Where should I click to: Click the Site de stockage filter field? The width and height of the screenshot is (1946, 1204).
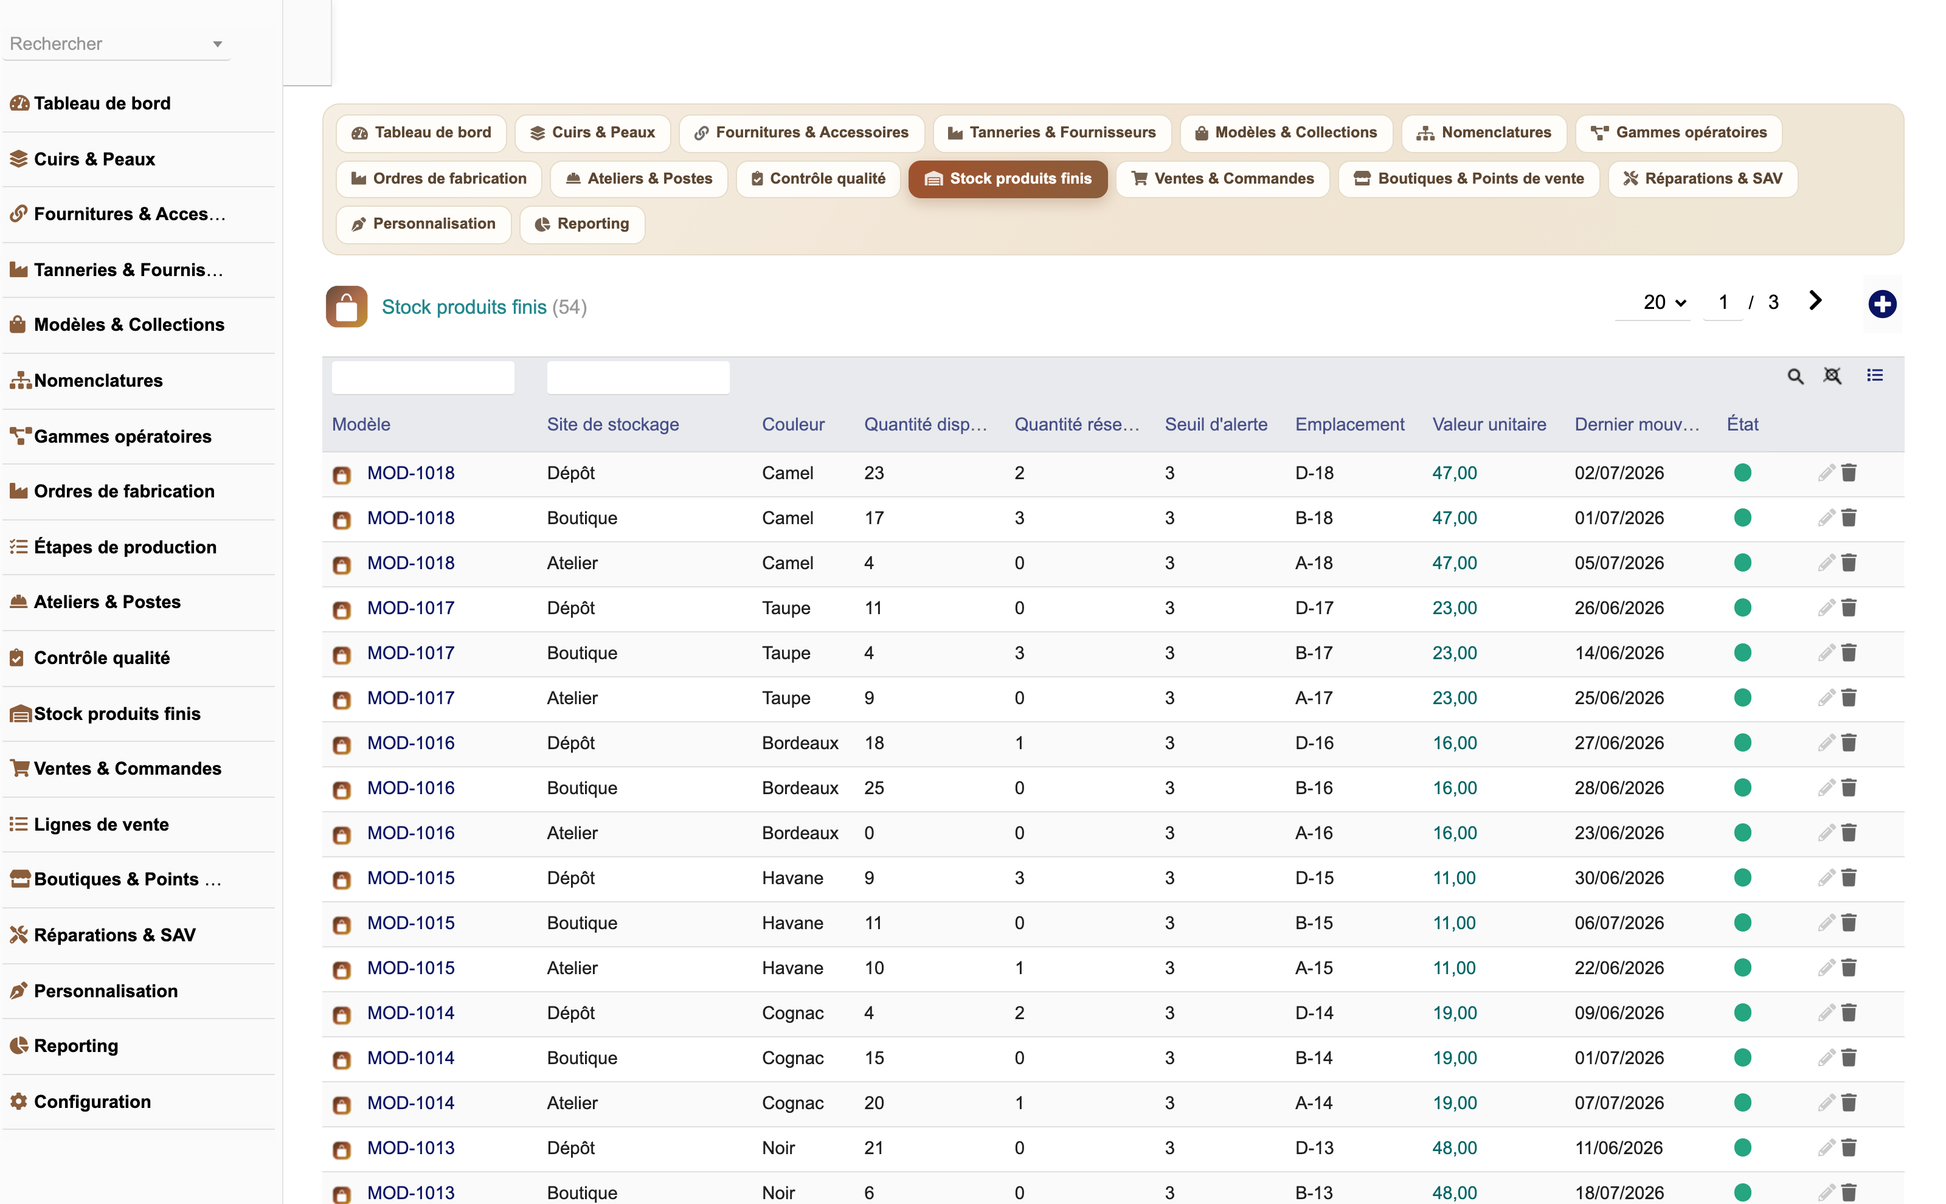(638, 377)
